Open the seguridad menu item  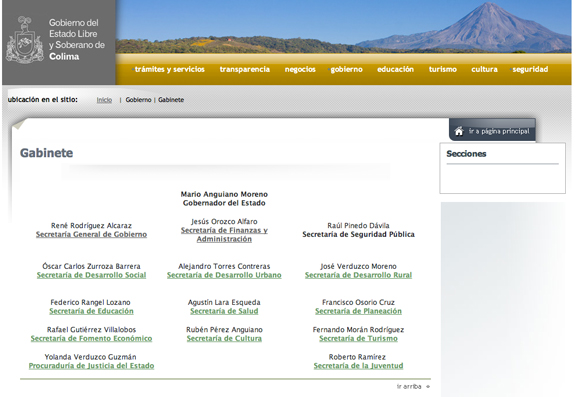[530, 69]
